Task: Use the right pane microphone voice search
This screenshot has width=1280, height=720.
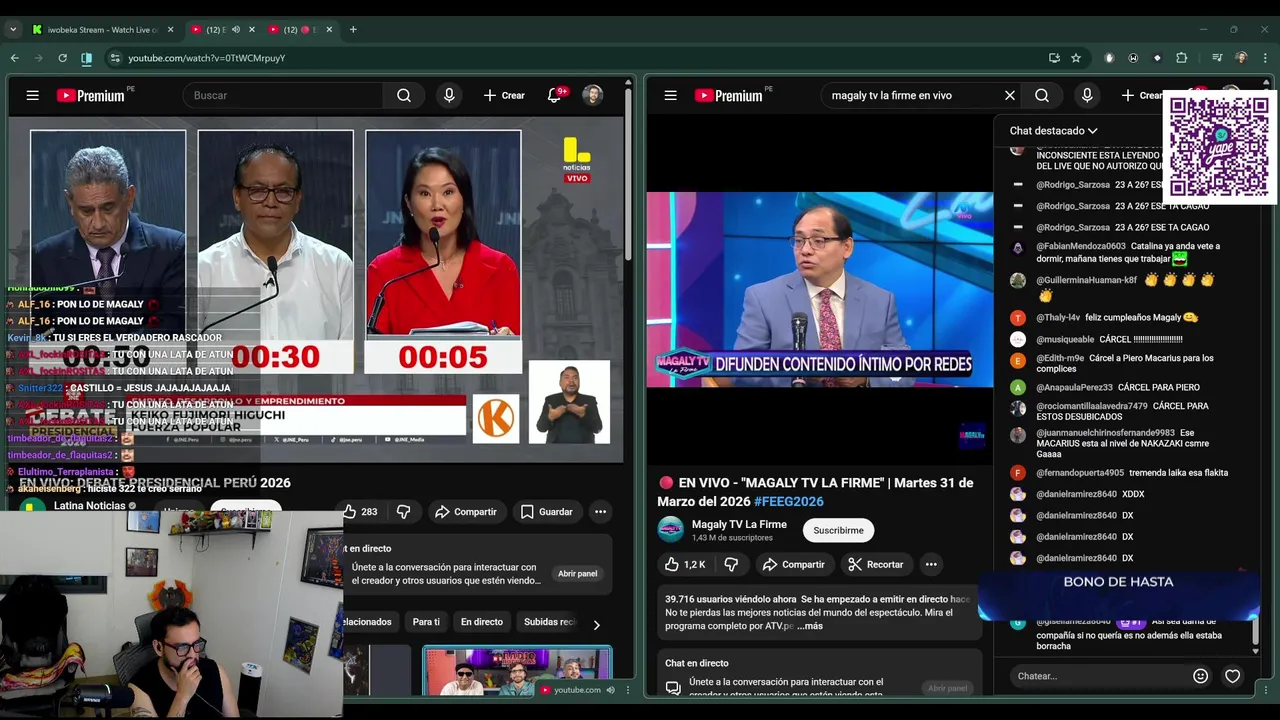Action: (1087, 95)
